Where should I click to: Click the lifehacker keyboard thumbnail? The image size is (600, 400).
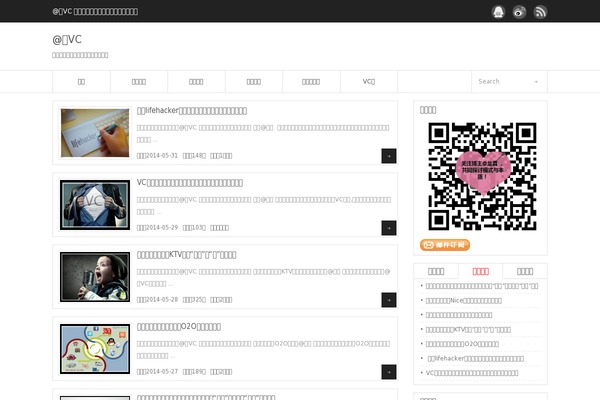click(95, 133)
